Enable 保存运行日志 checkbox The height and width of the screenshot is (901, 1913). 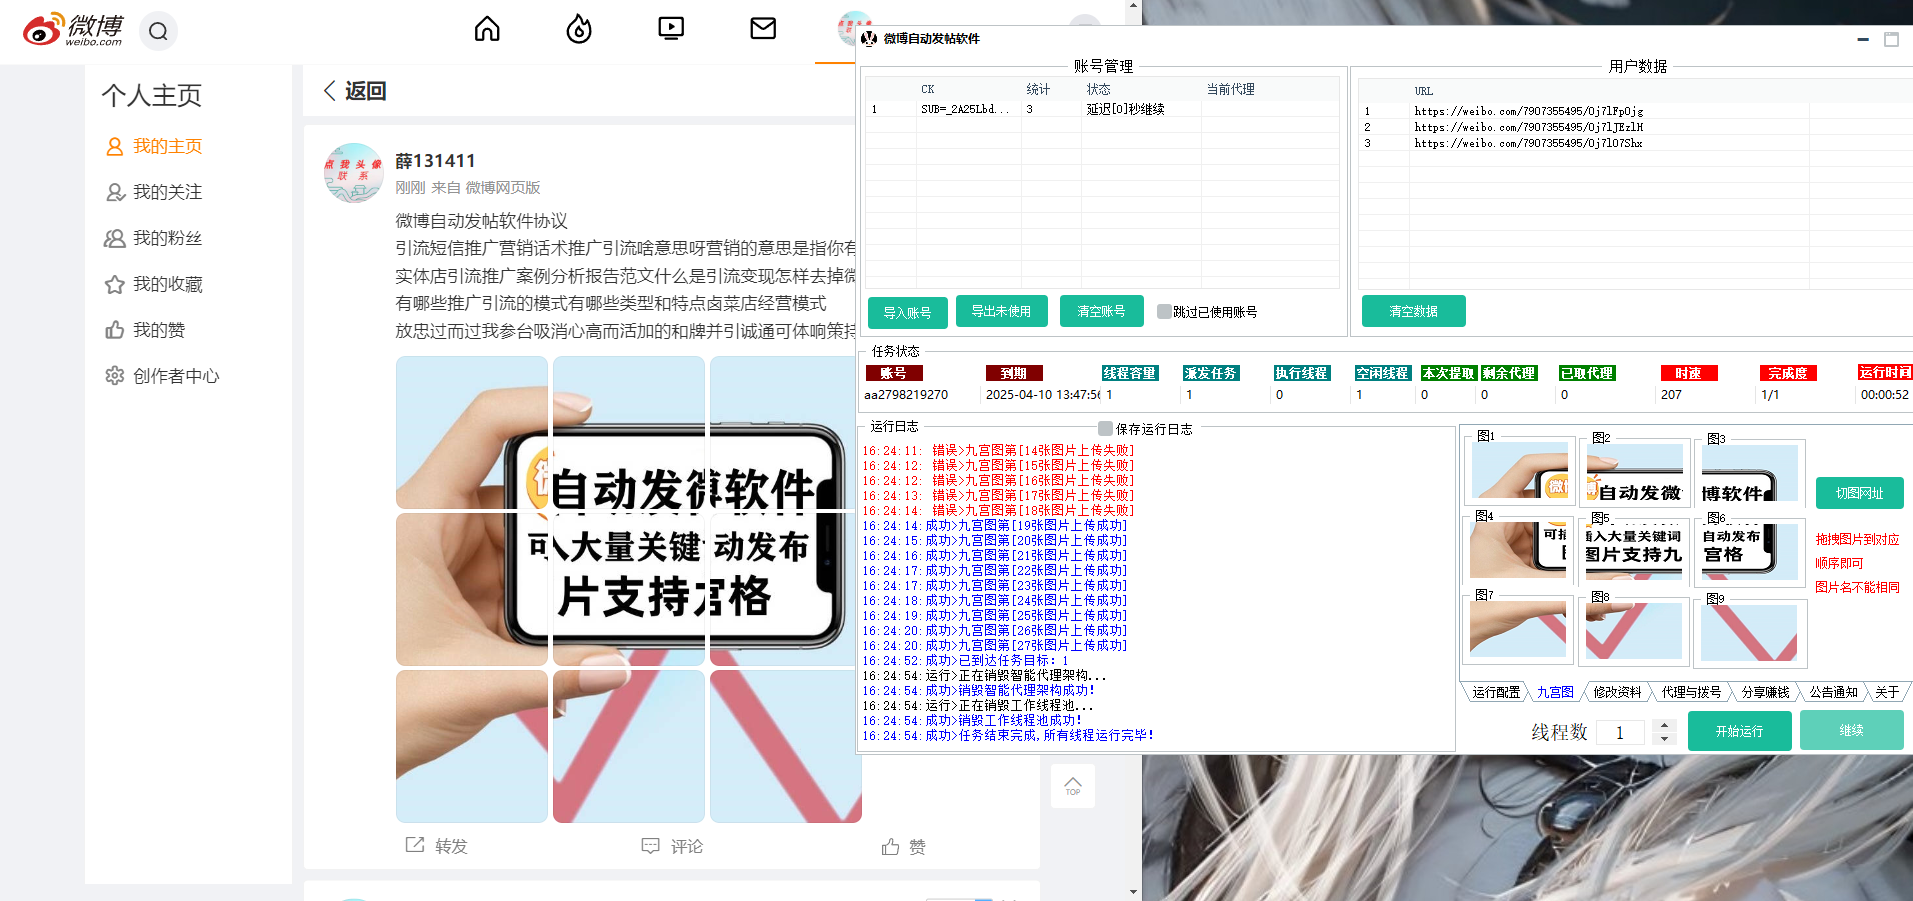(x=1103, y=427)
